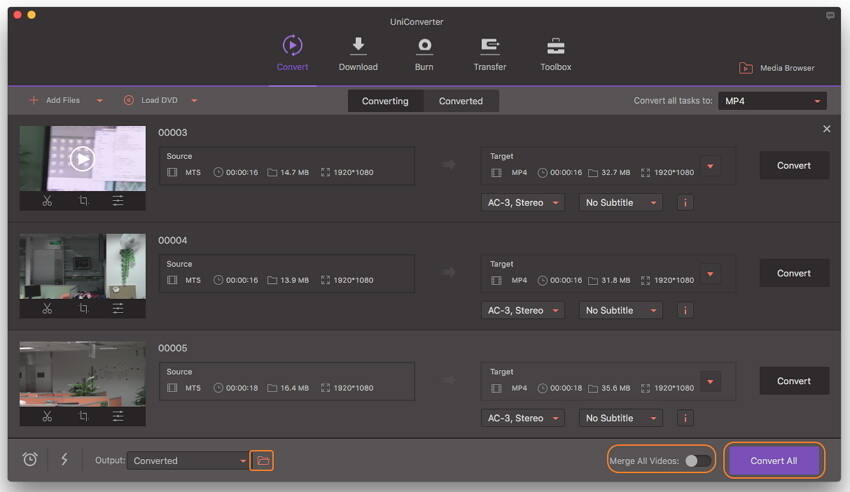Open the Transfer section
This screenshot has width=850, height=492.
pyautogui.click(x=490, y=53)
